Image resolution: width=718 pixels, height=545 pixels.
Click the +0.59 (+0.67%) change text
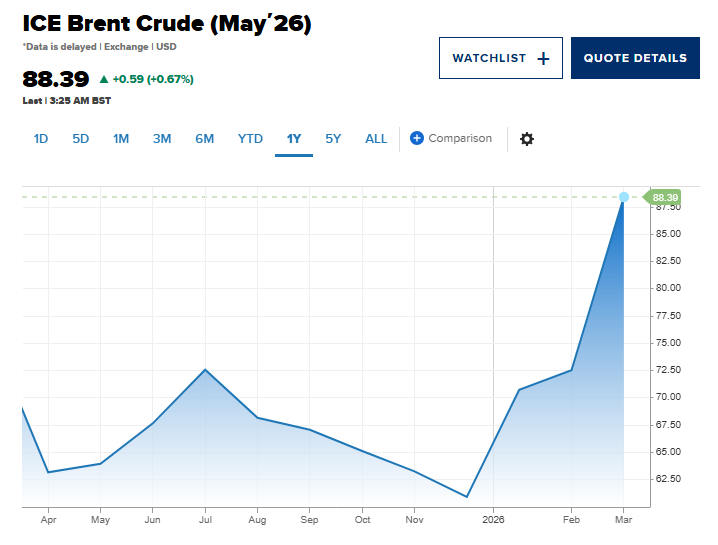(x=153, y=79)
